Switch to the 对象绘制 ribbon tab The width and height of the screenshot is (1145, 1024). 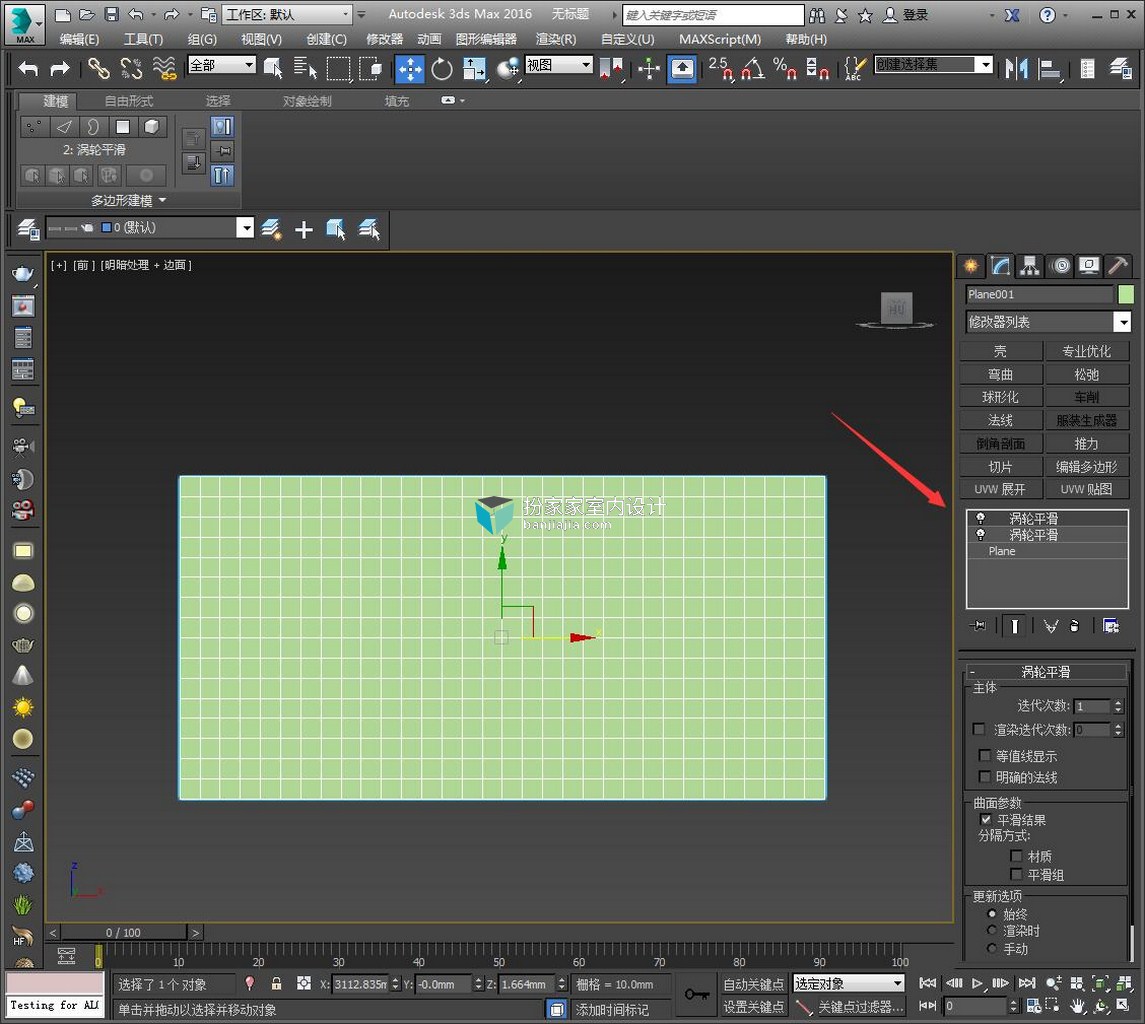[x=307, y=101]
